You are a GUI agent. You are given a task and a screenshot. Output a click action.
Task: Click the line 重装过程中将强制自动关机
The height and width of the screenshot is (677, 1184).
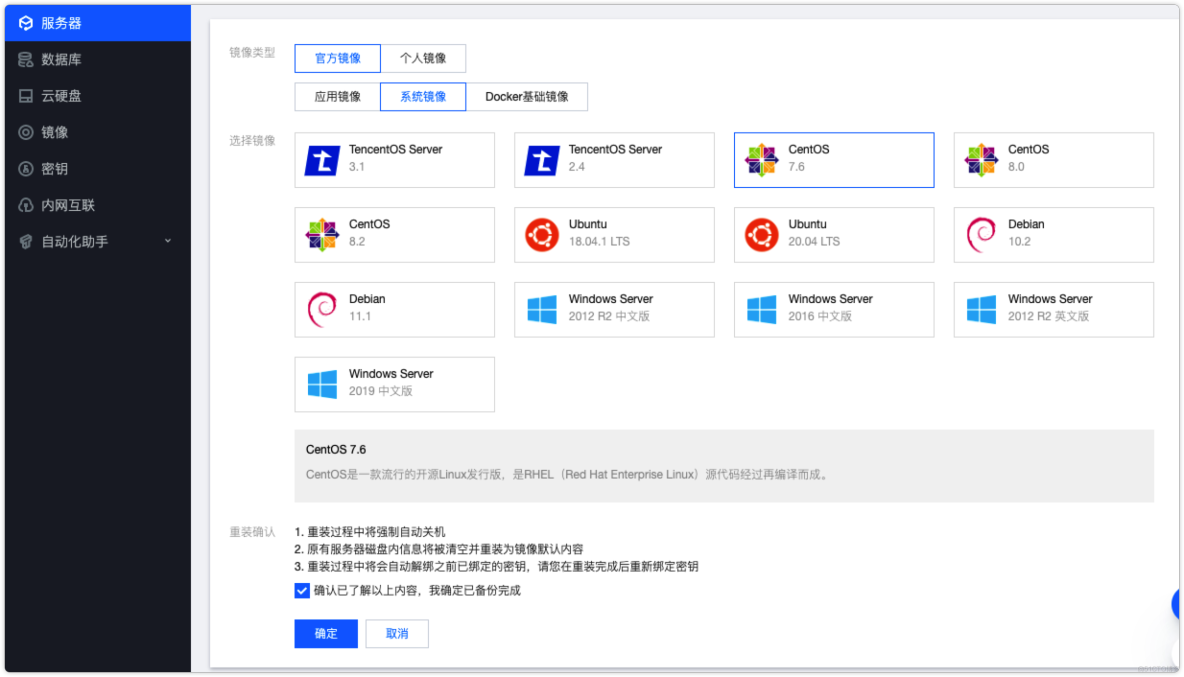tap(370, 532)
